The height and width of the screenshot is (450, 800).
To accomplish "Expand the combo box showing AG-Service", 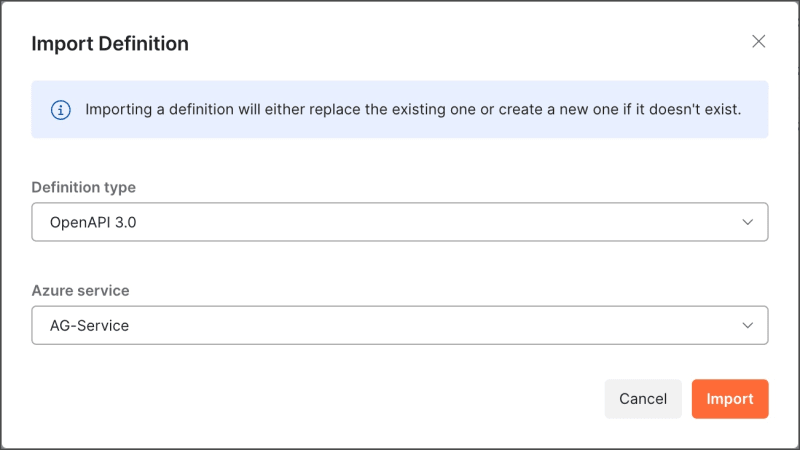I will [x=400, y=325].
